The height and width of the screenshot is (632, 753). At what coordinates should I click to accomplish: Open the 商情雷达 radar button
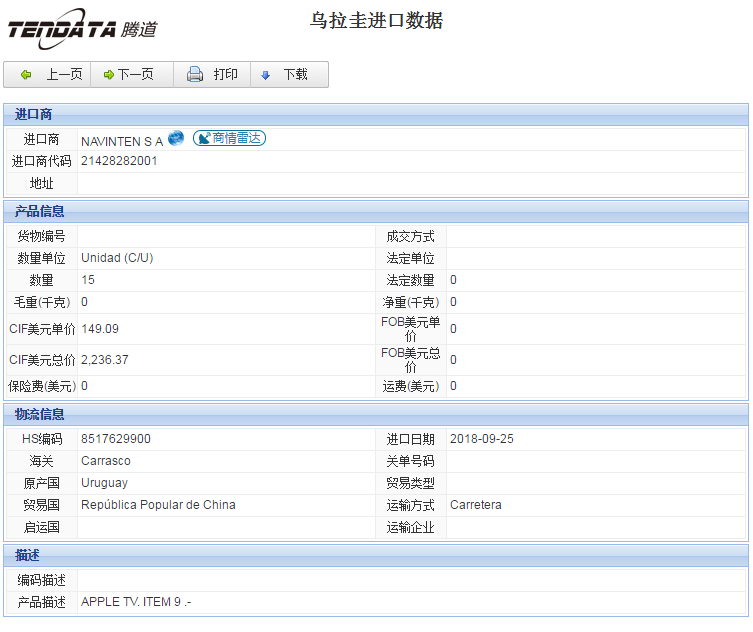pos(230,138)
